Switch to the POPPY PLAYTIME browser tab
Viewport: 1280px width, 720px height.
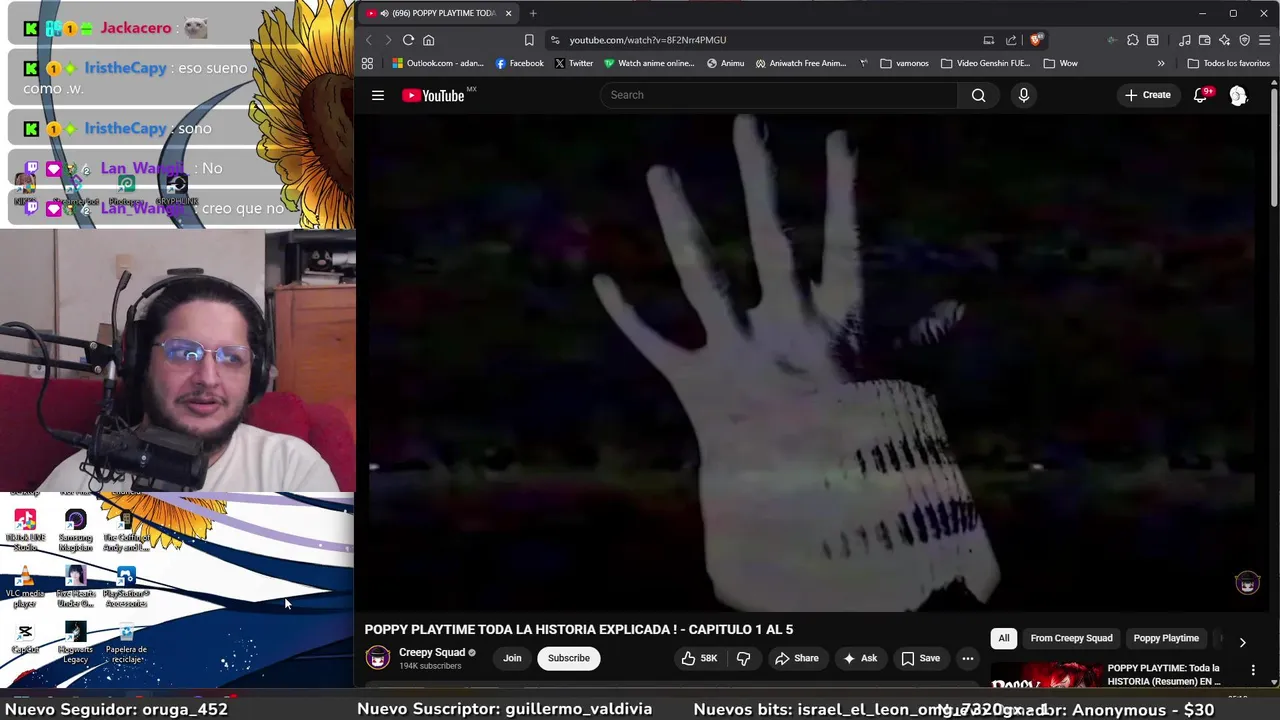(440, 13)
